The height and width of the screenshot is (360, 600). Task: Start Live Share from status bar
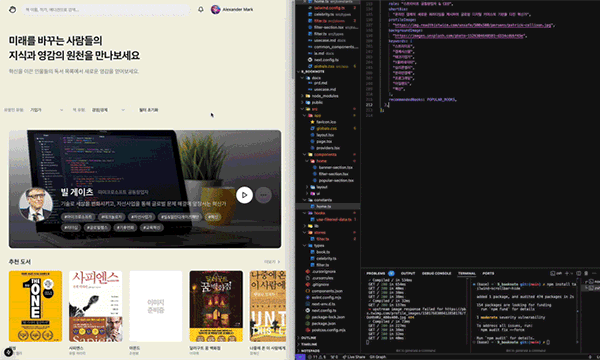click(354, 357)
